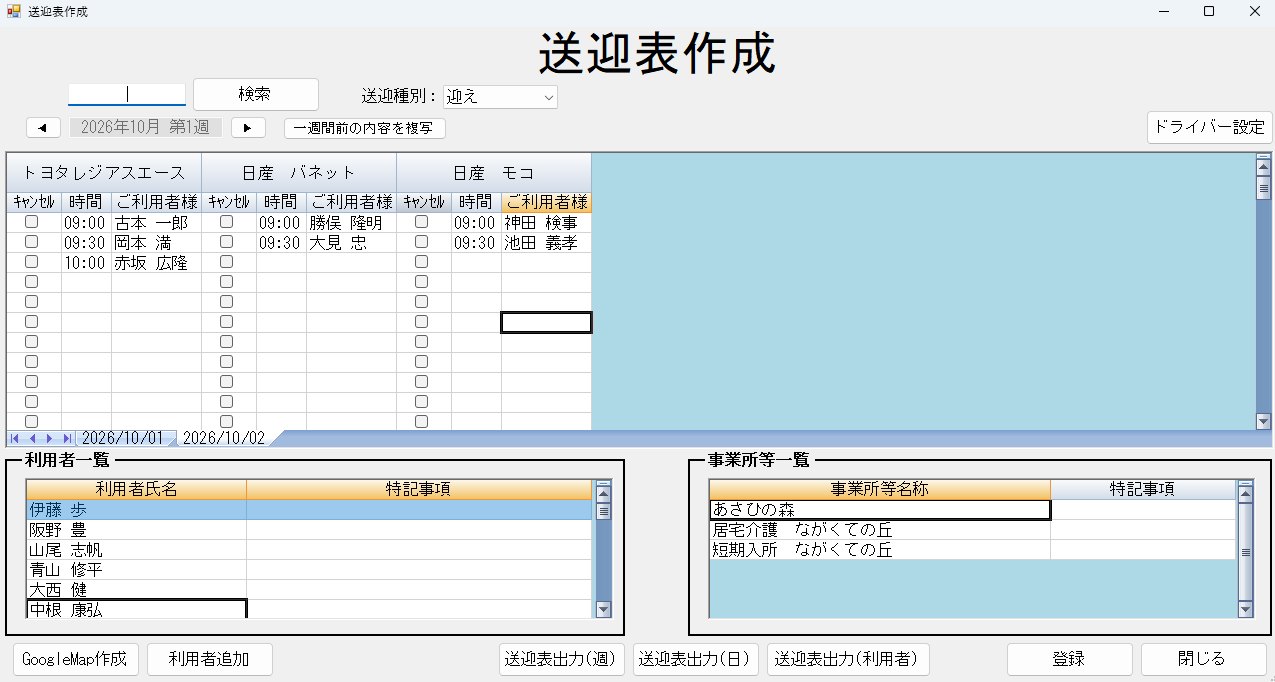
Task: Select 青山 修平 in user list
Action: pos(136,570)
